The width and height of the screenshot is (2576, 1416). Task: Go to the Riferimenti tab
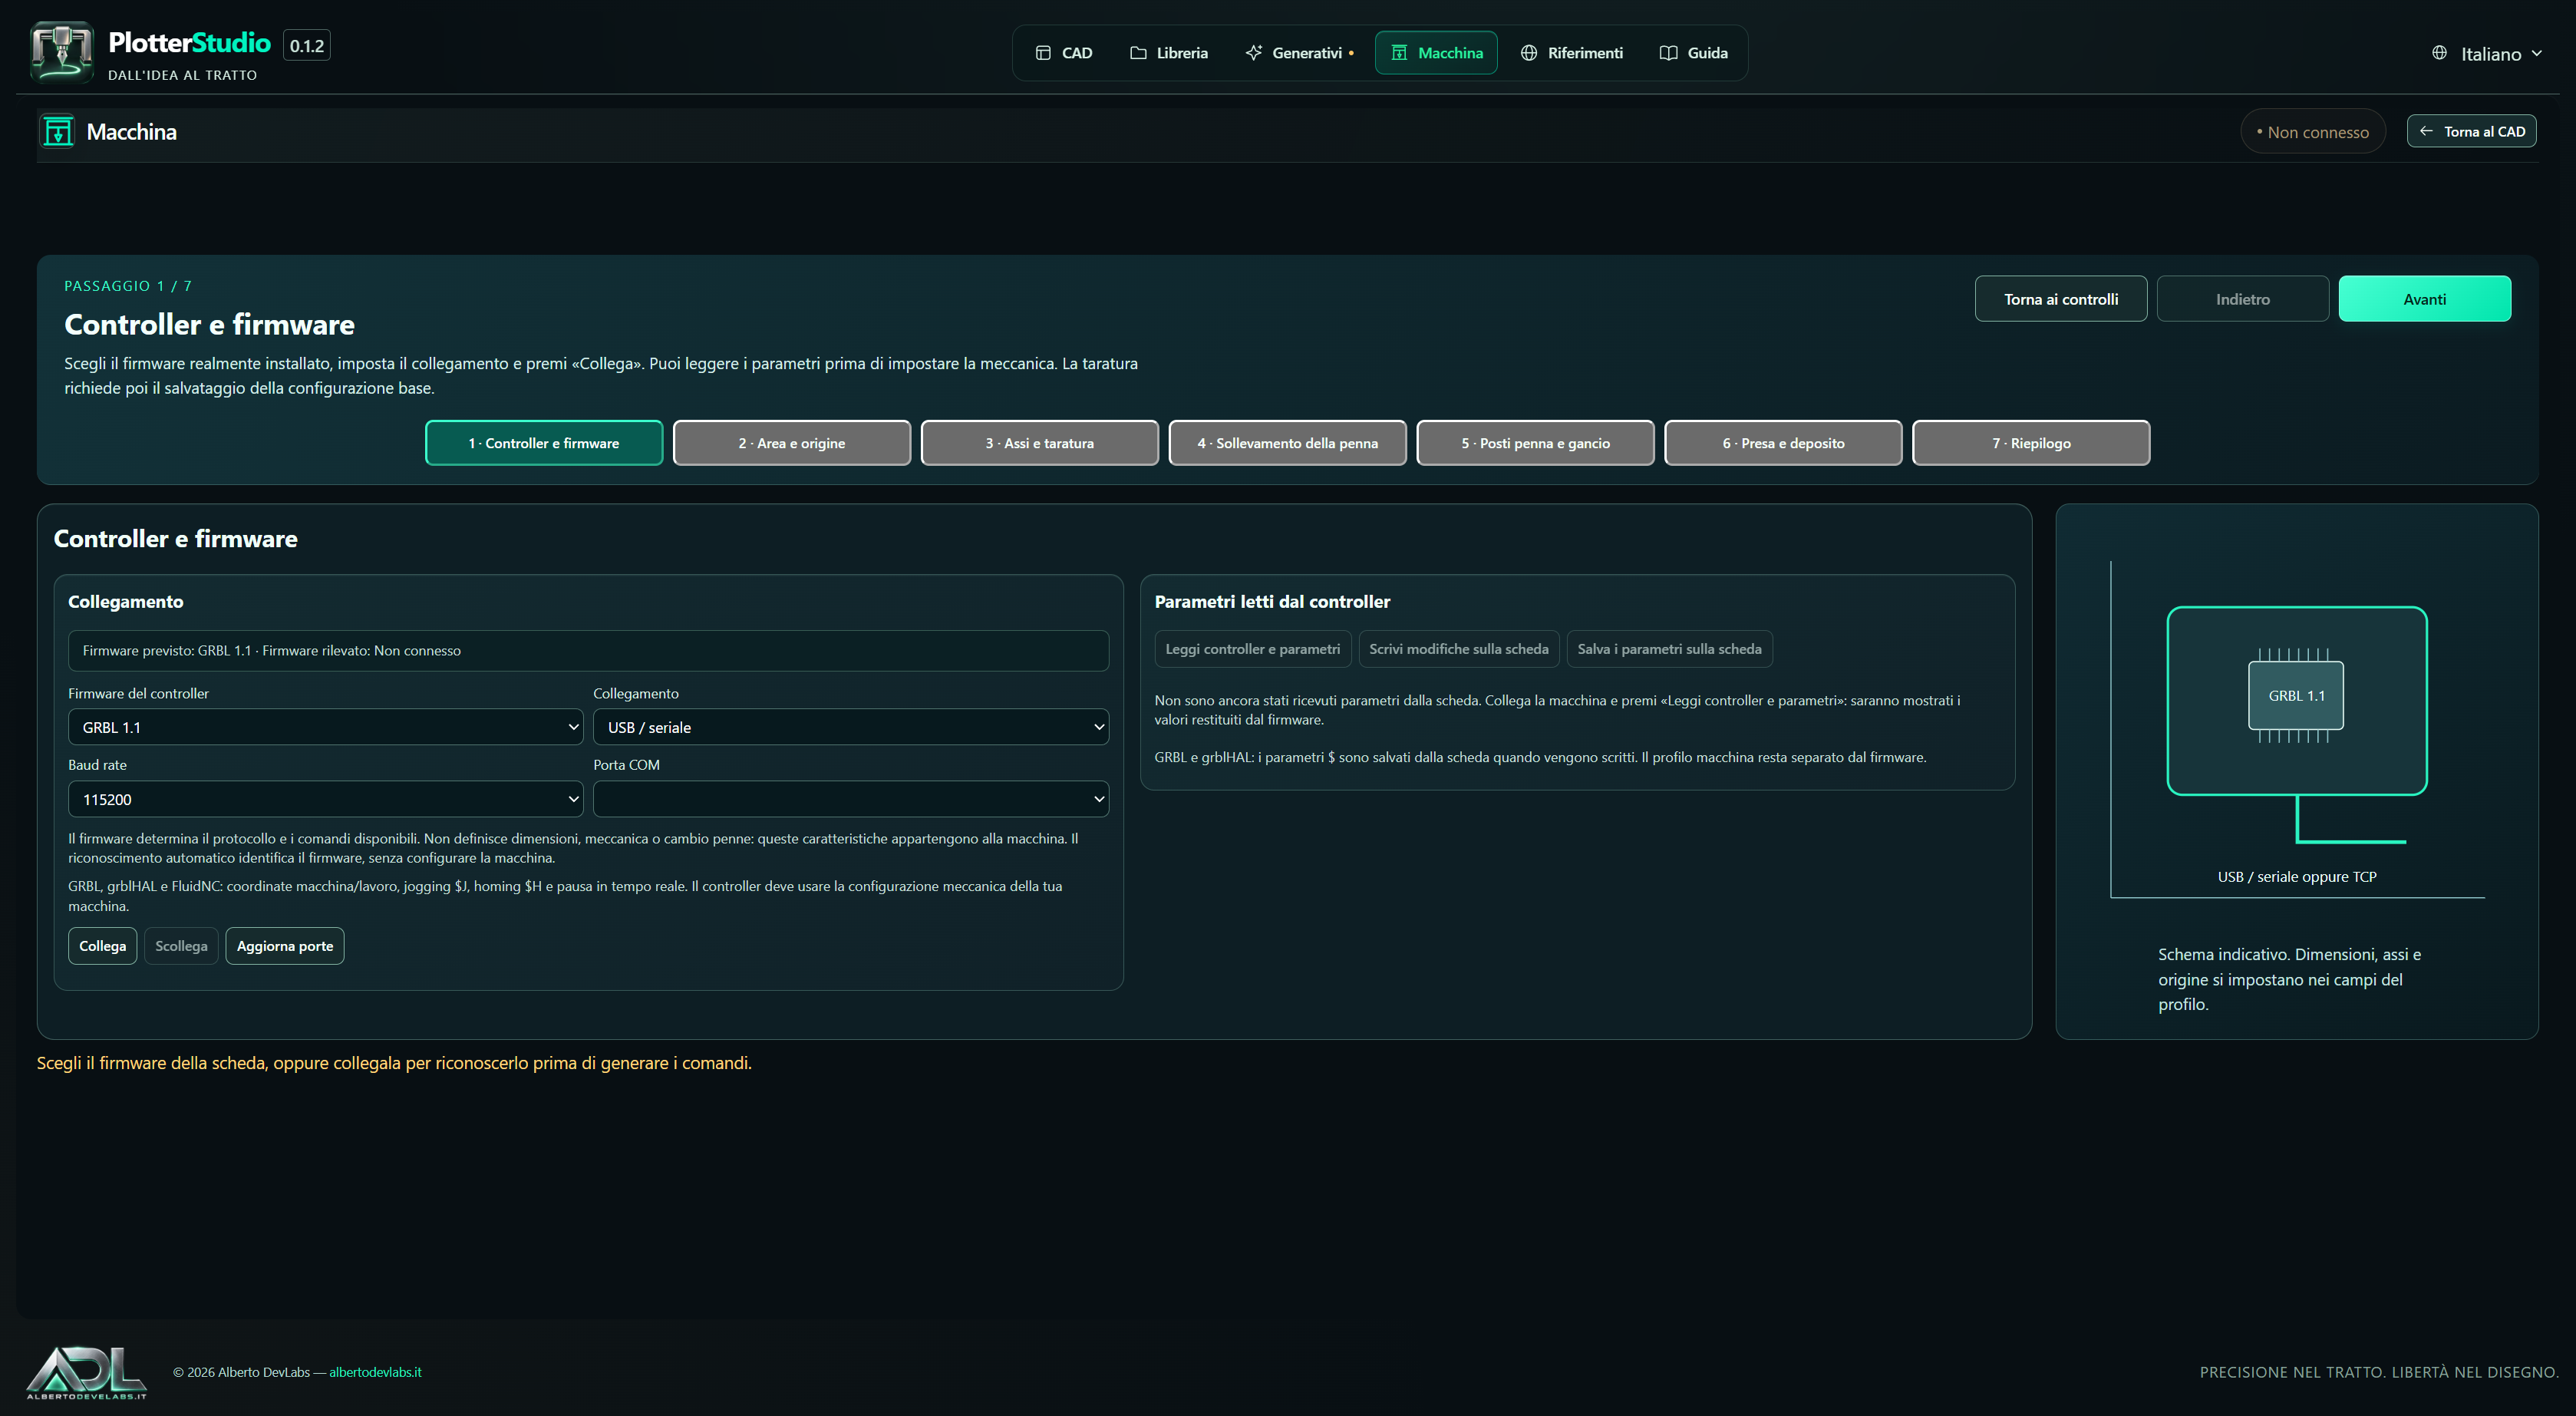coord(1571,53)
